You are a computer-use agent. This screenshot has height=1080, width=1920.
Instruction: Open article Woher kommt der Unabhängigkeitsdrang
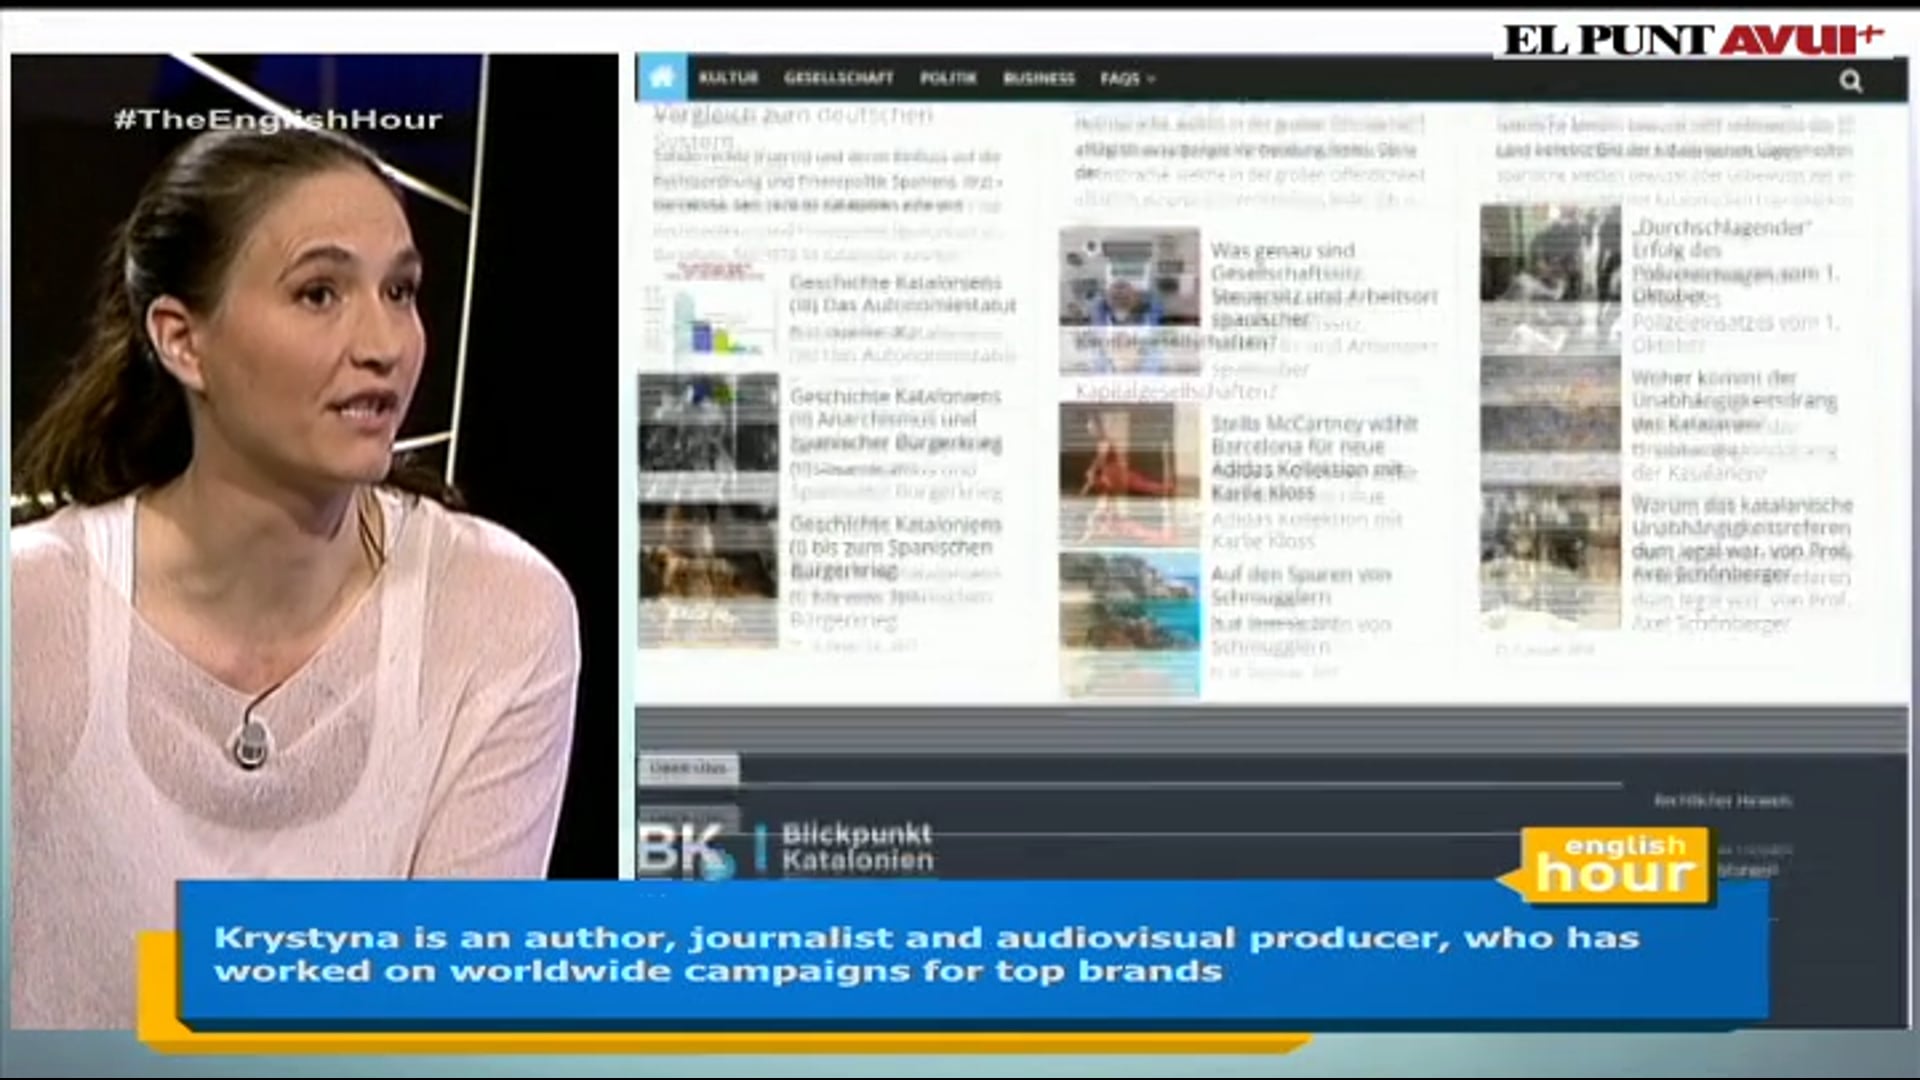[1734, 400]
